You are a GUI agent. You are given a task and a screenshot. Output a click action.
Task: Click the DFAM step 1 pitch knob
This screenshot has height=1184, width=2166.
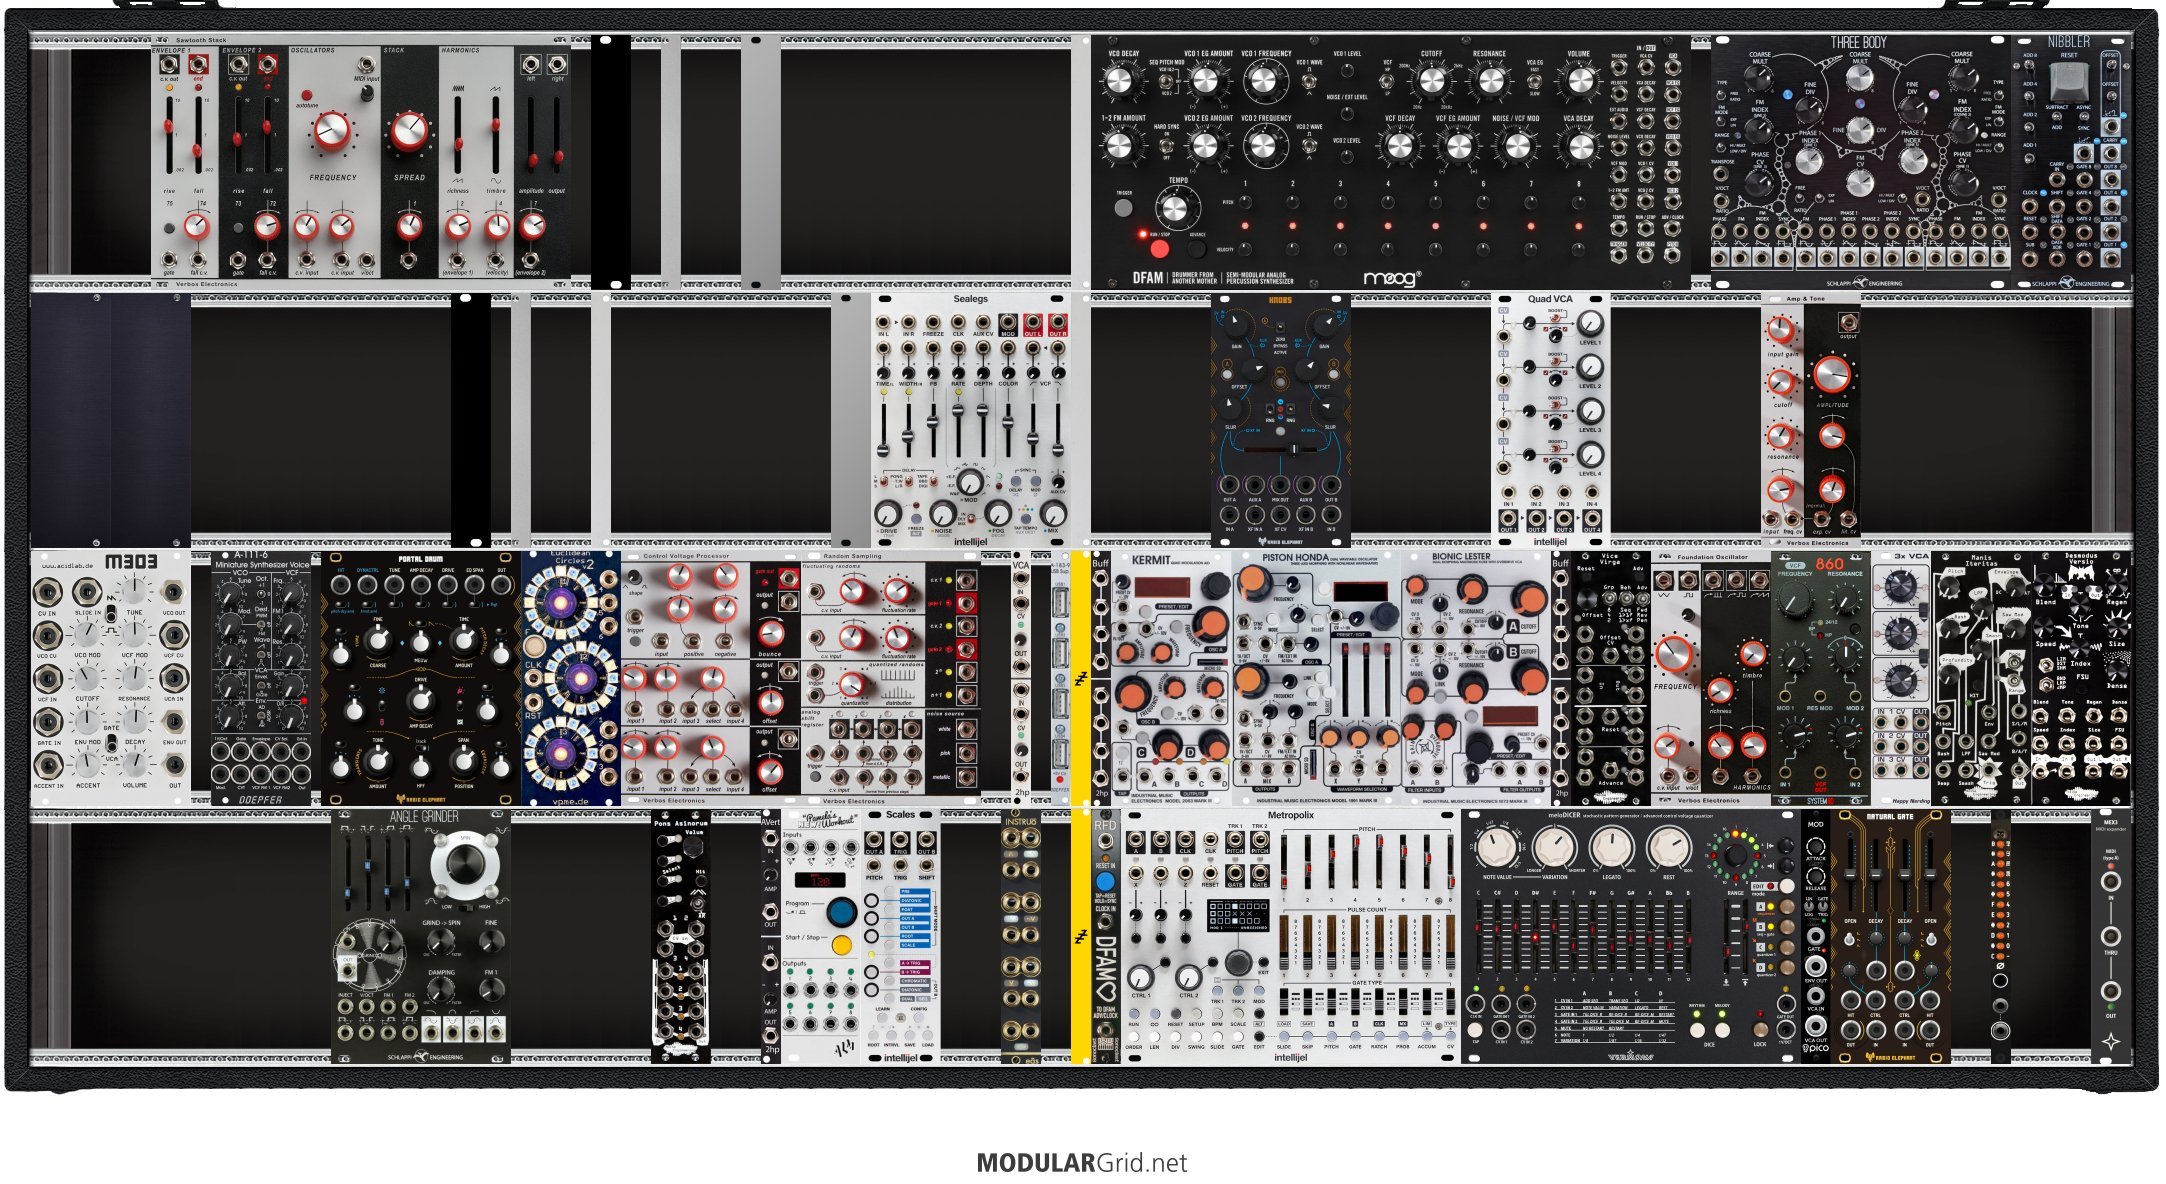[x=1245, y=201]
